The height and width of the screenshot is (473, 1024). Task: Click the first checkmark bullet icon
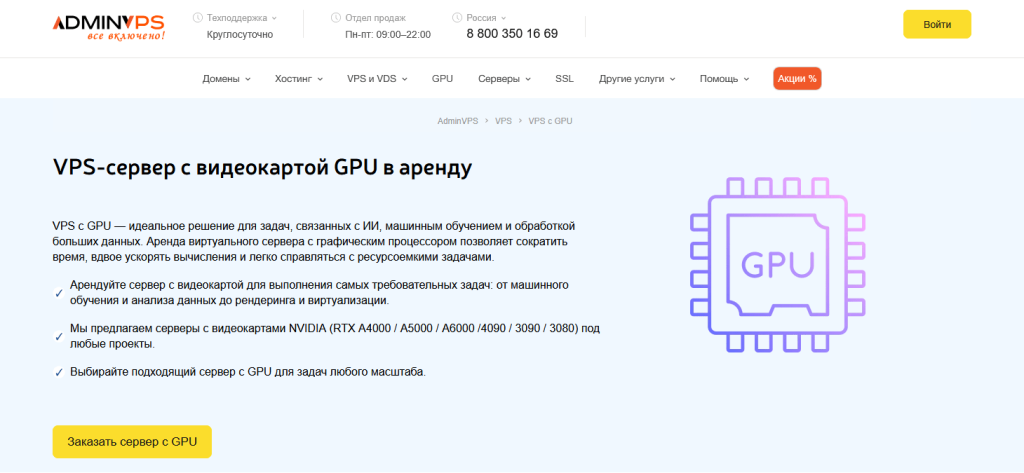pyautogui.click(x=59, y=293)
